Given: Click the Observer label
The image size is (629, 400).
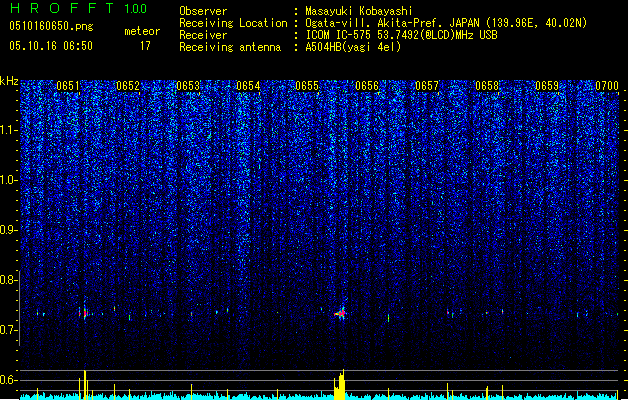Looking at the screenshot, I should click(203, 11).
